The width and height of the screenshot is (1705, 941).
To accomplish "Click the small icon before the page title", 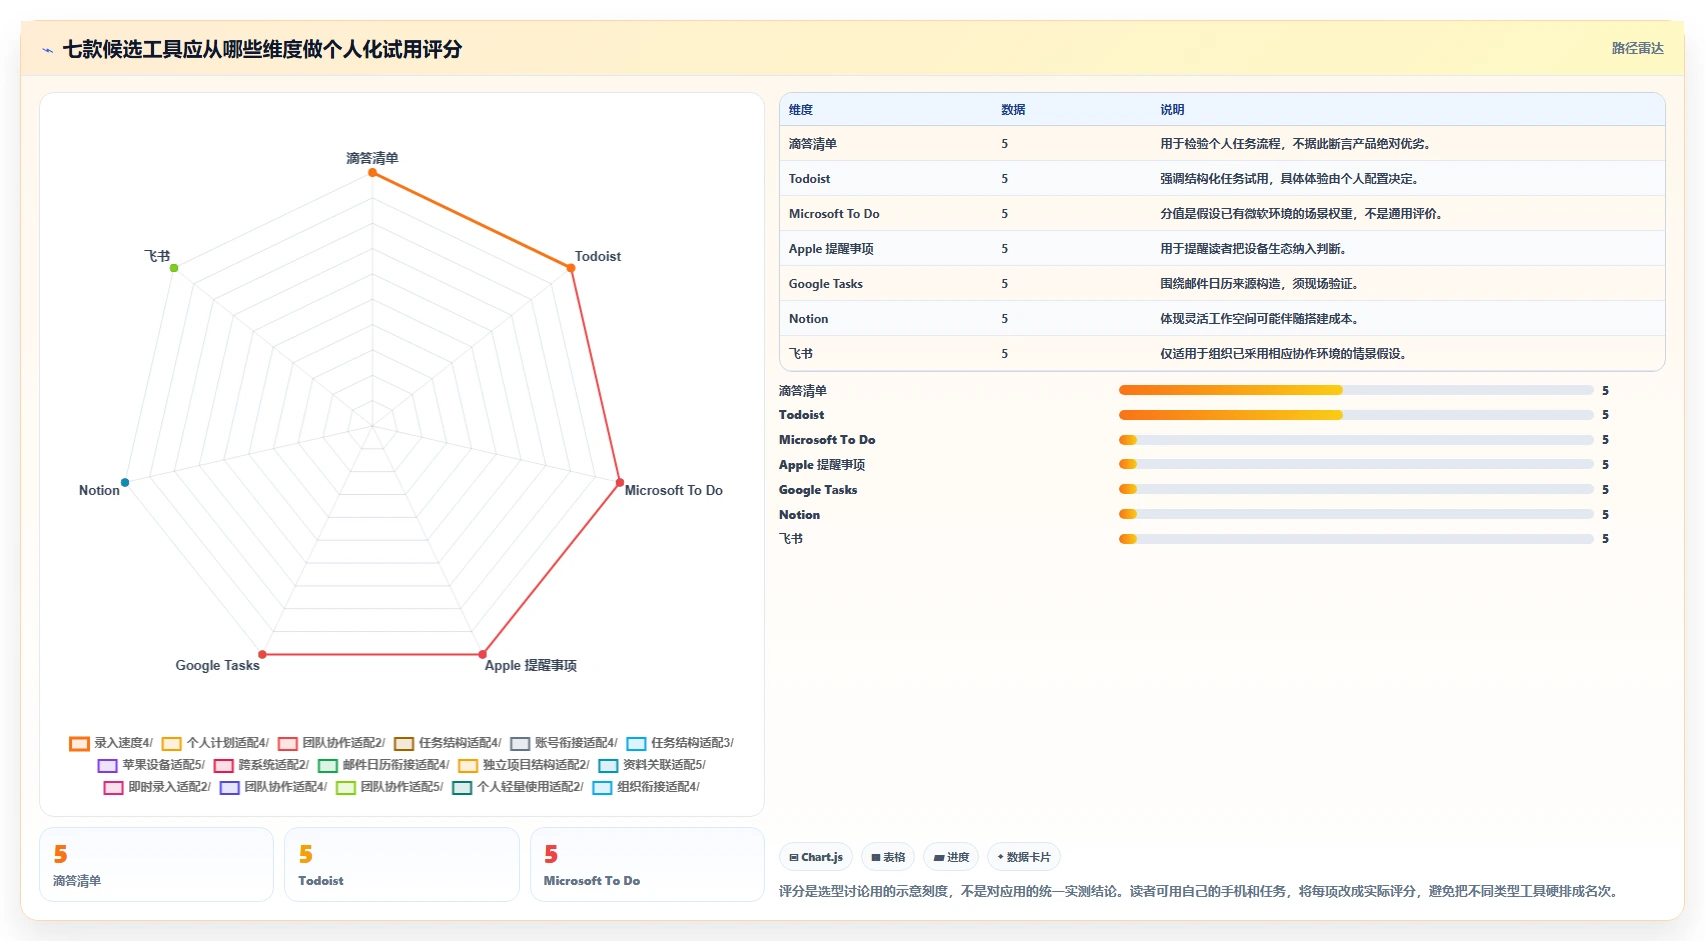I will tap(47, 50).
